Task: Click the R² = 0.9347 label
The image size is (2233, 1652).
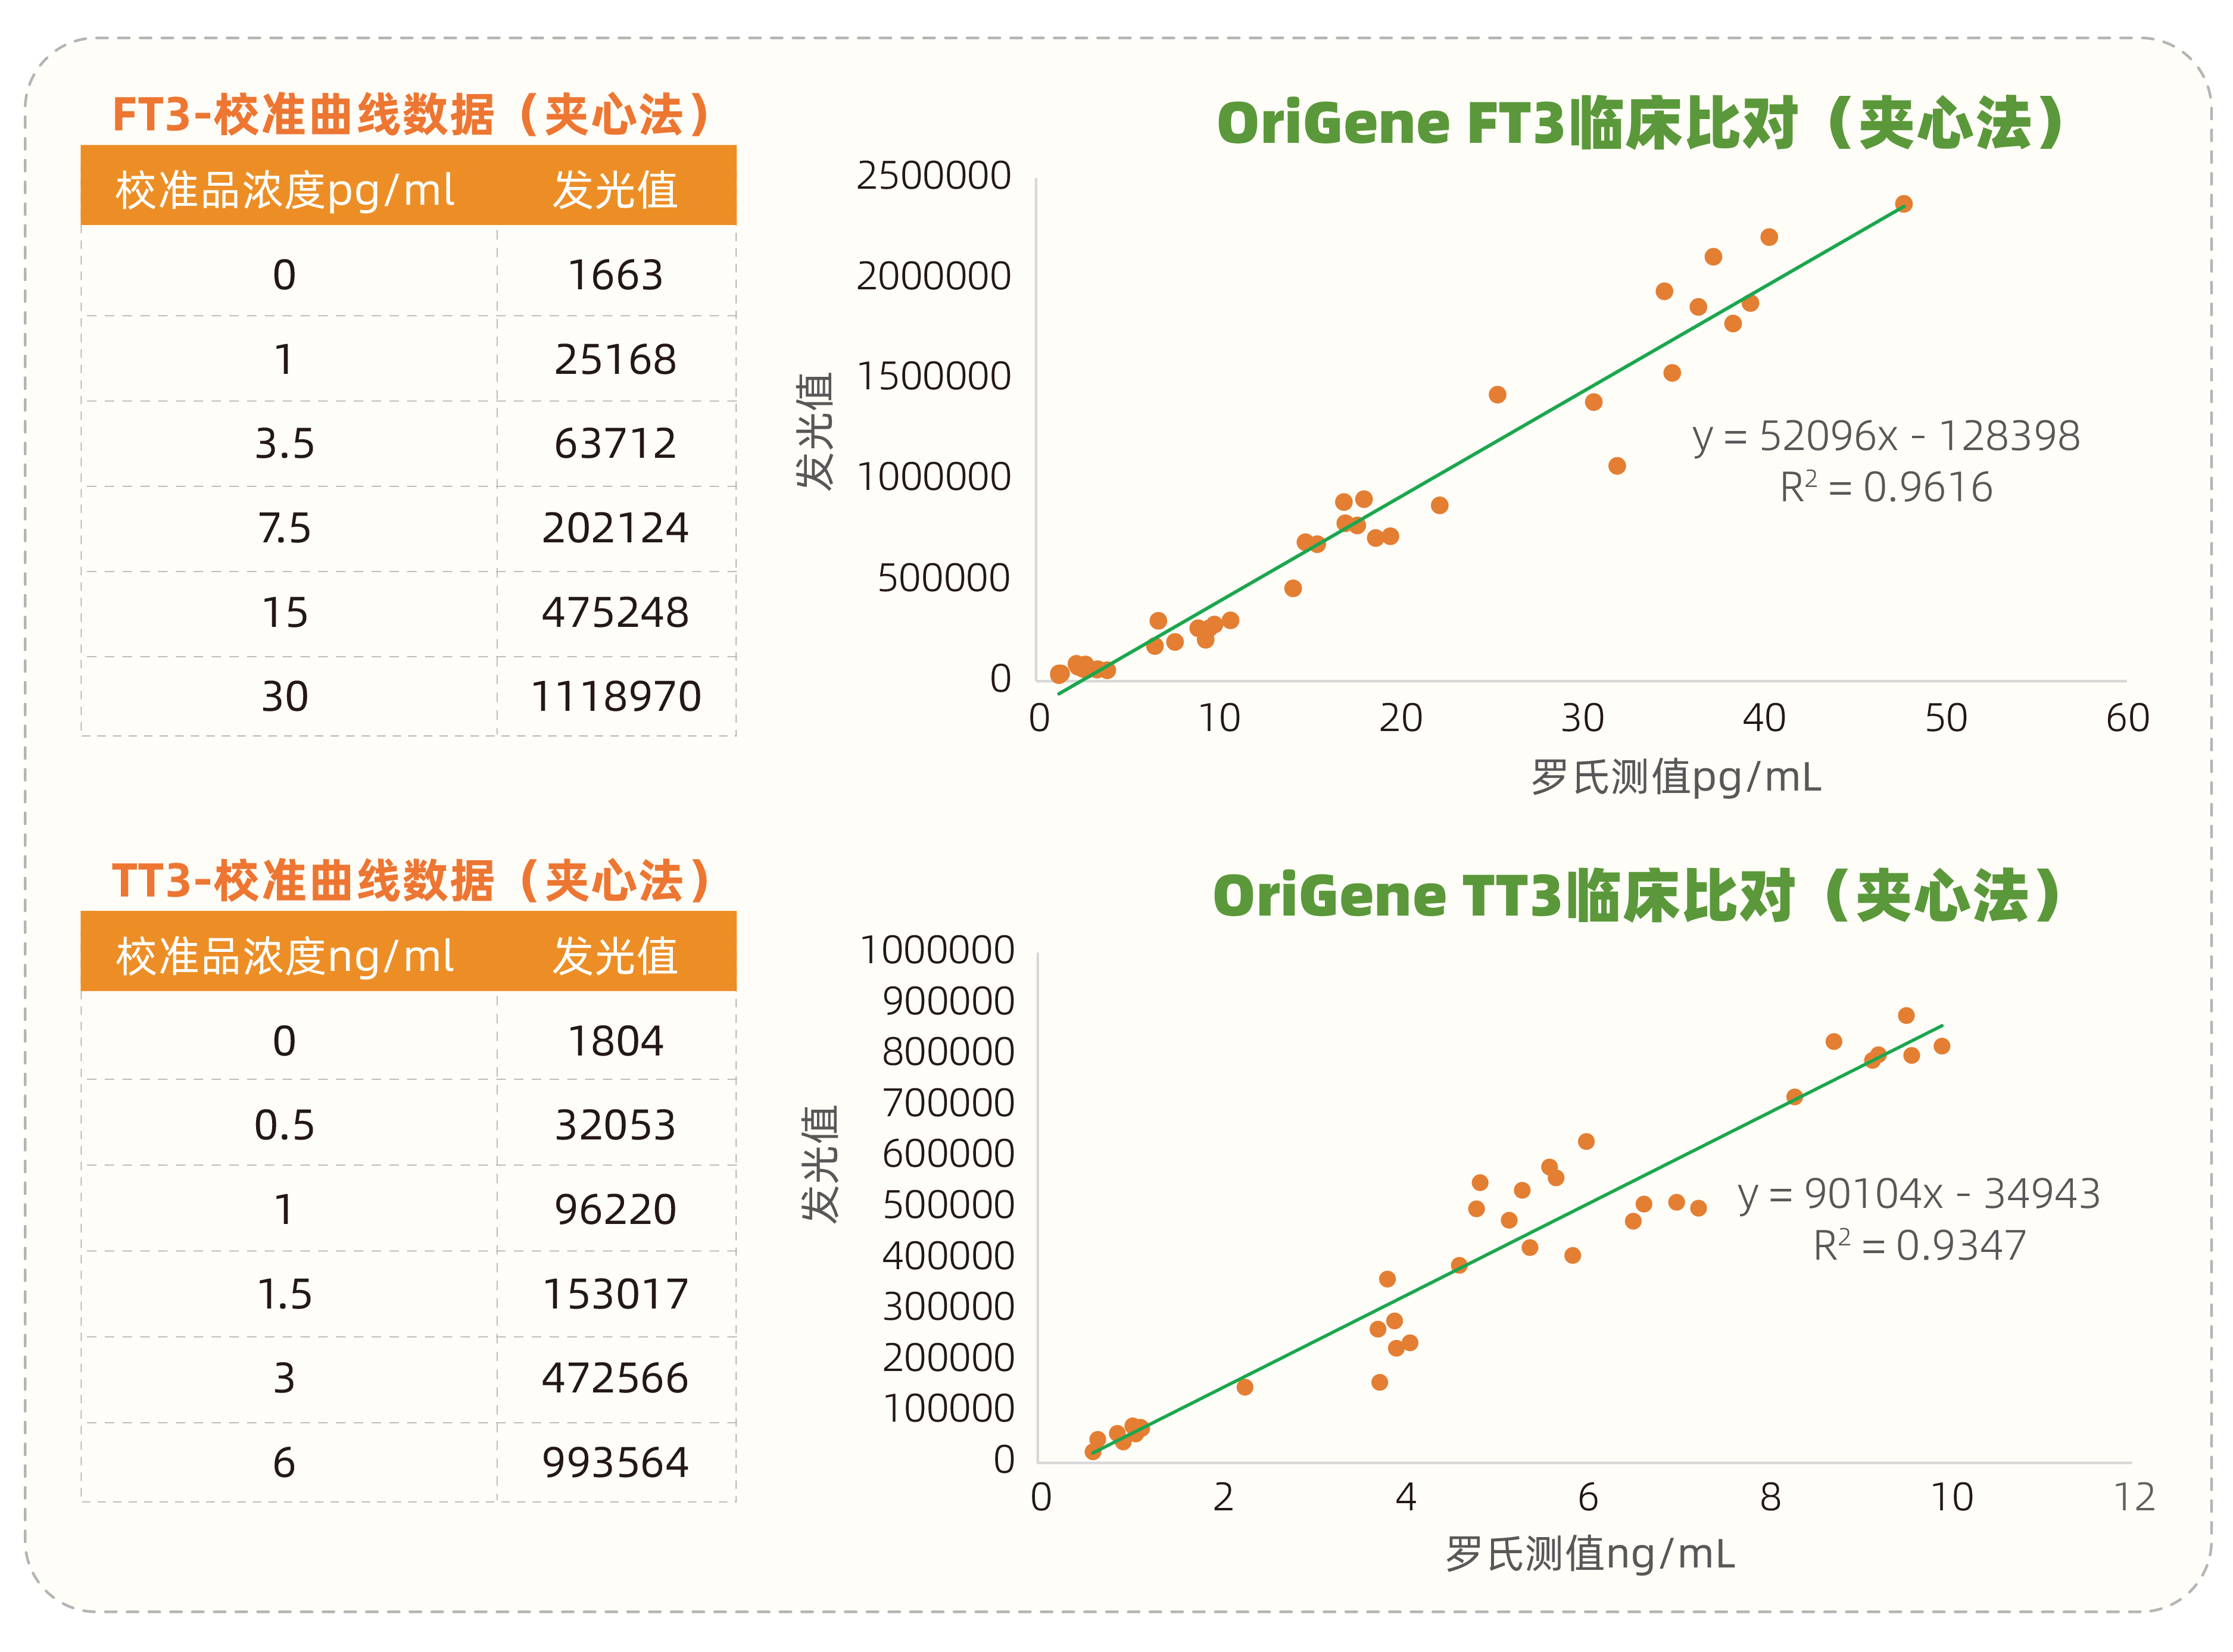Action: point(1919,1245)
